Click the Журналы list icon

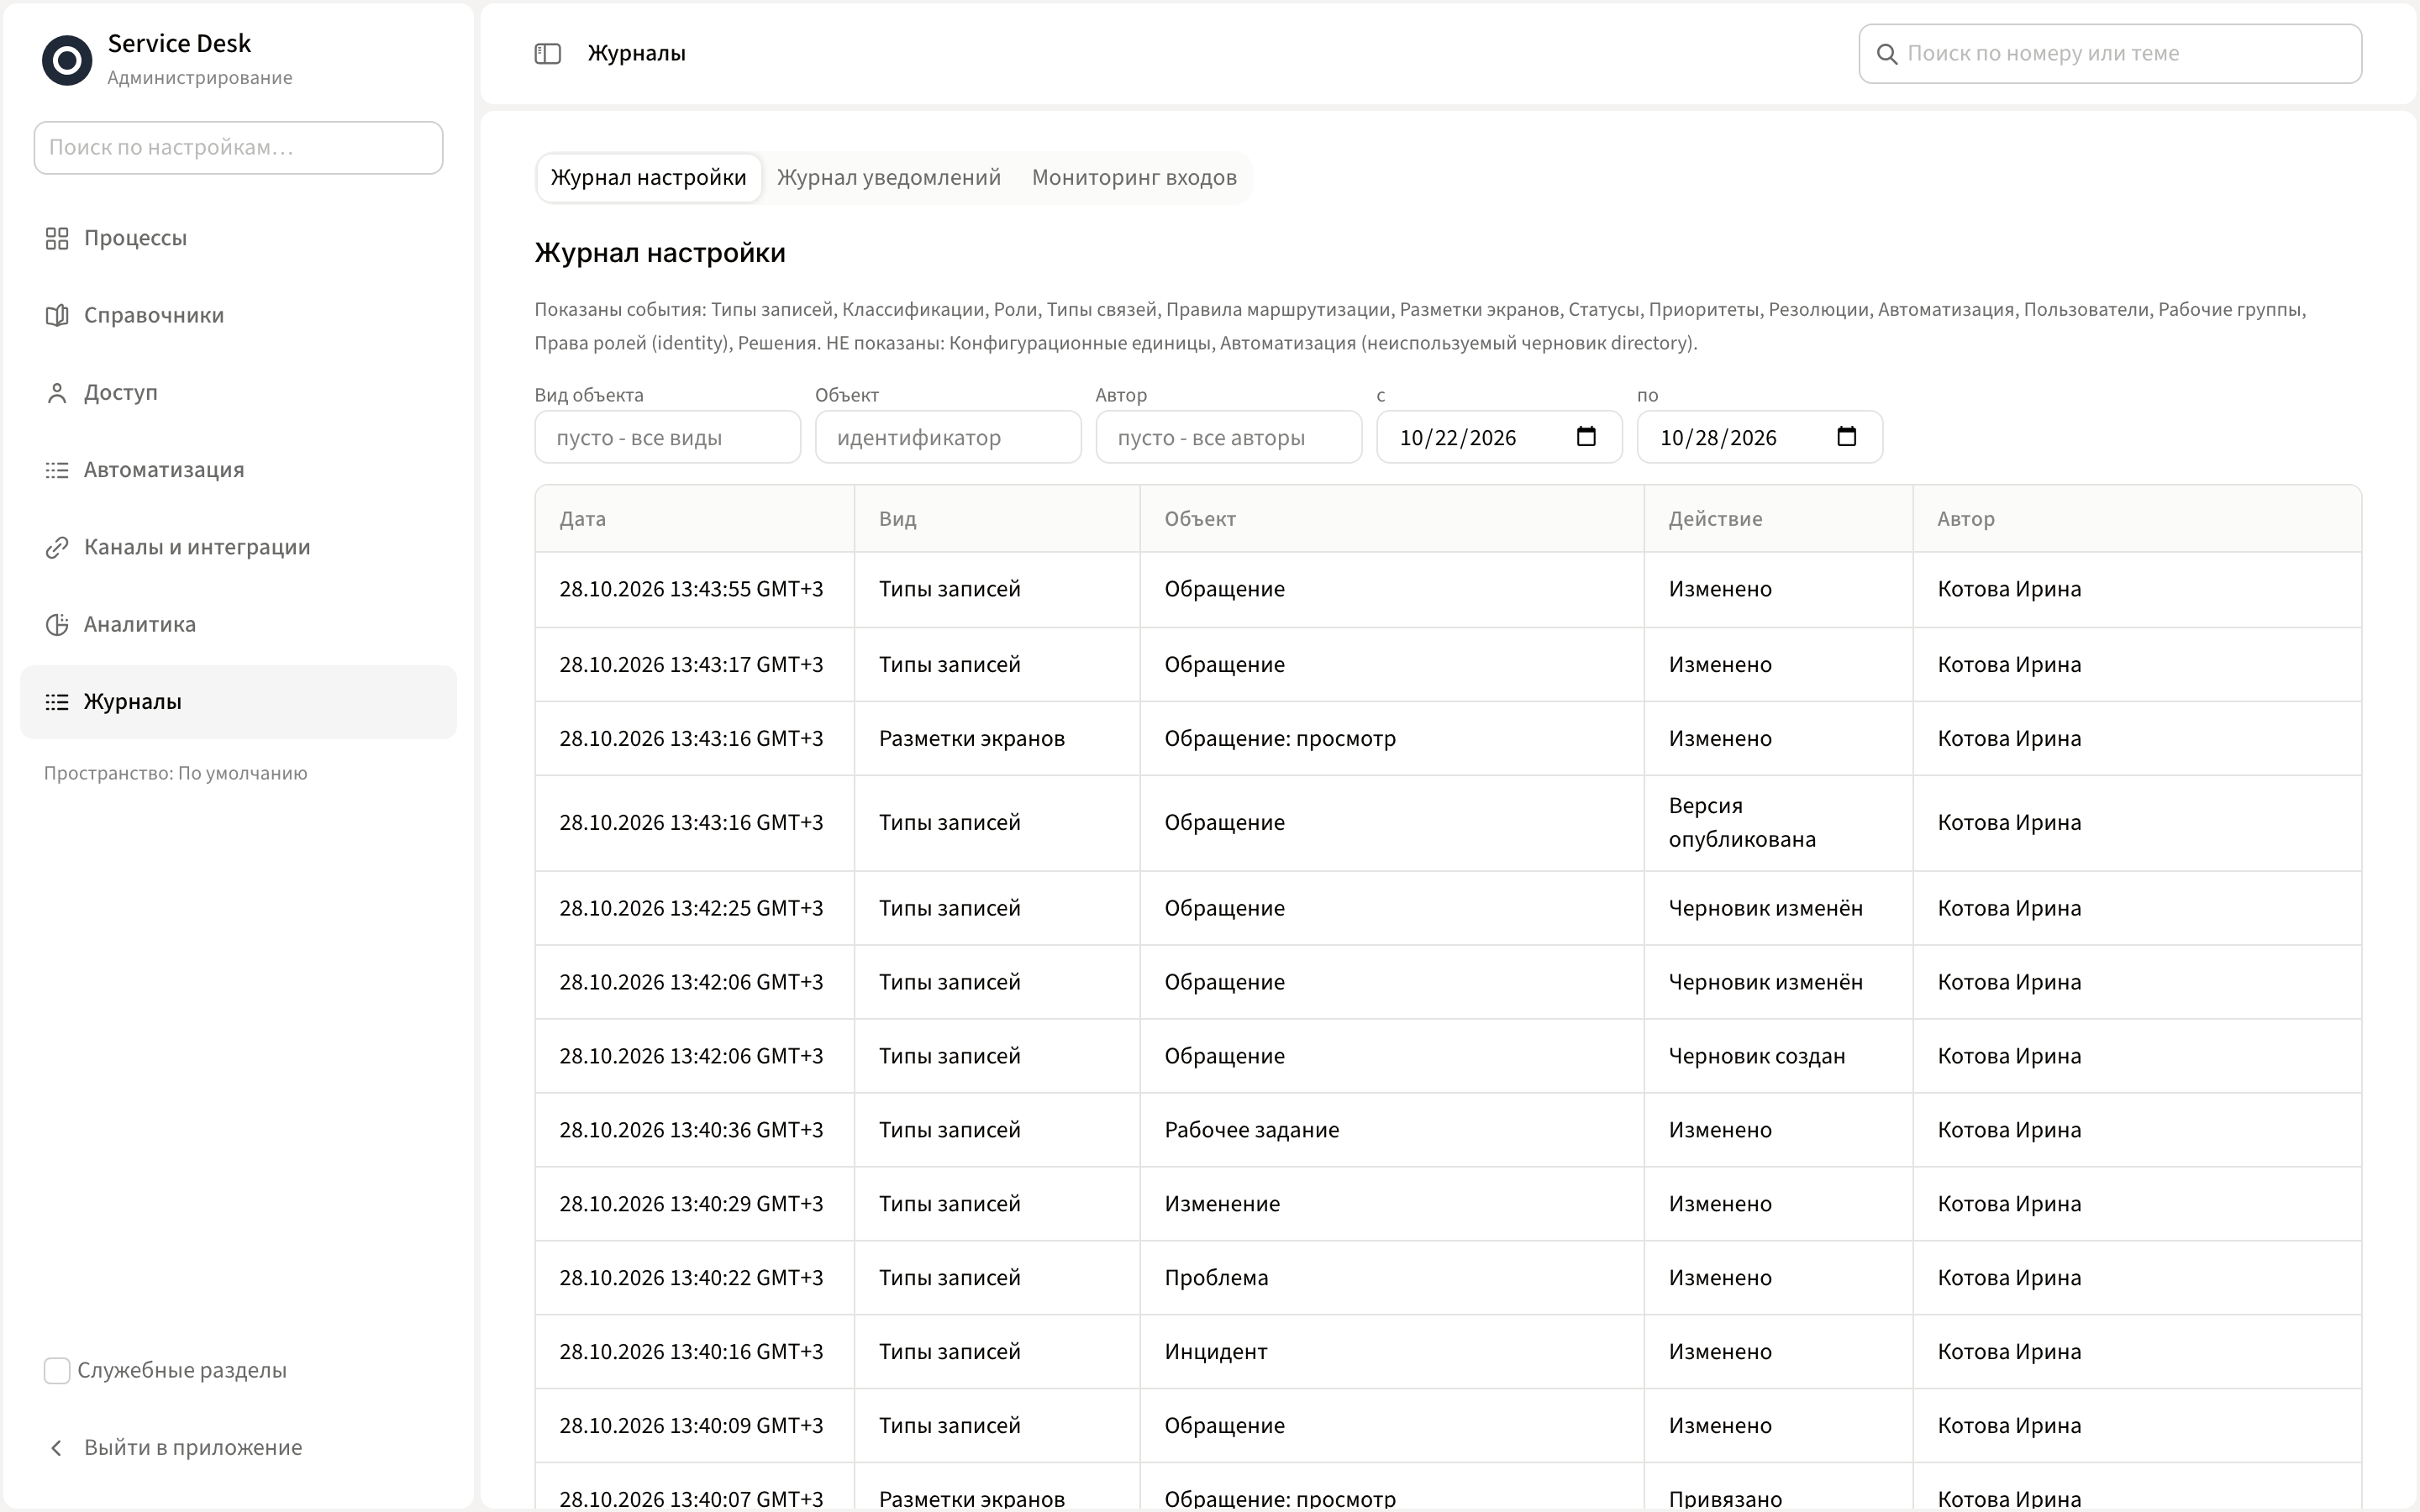(x=57, y=702)
